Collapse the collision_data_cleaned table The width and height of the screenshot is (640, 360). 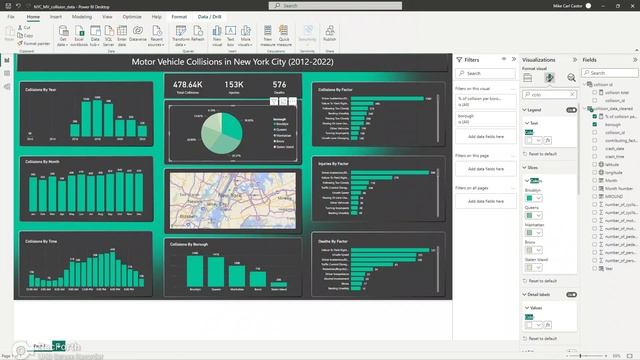(585, 109)
